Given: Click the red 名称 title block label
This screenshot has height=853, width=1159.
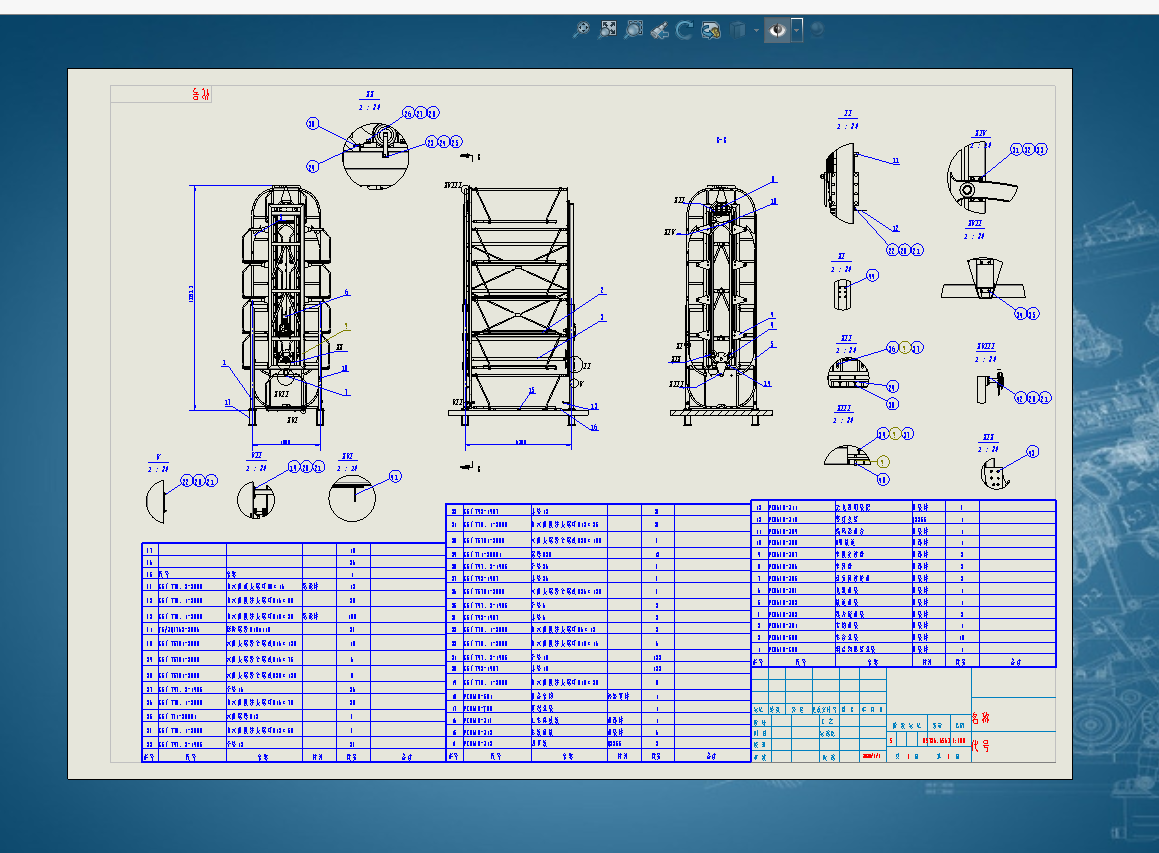Looking at the screenshot, I should click(981, 718).
